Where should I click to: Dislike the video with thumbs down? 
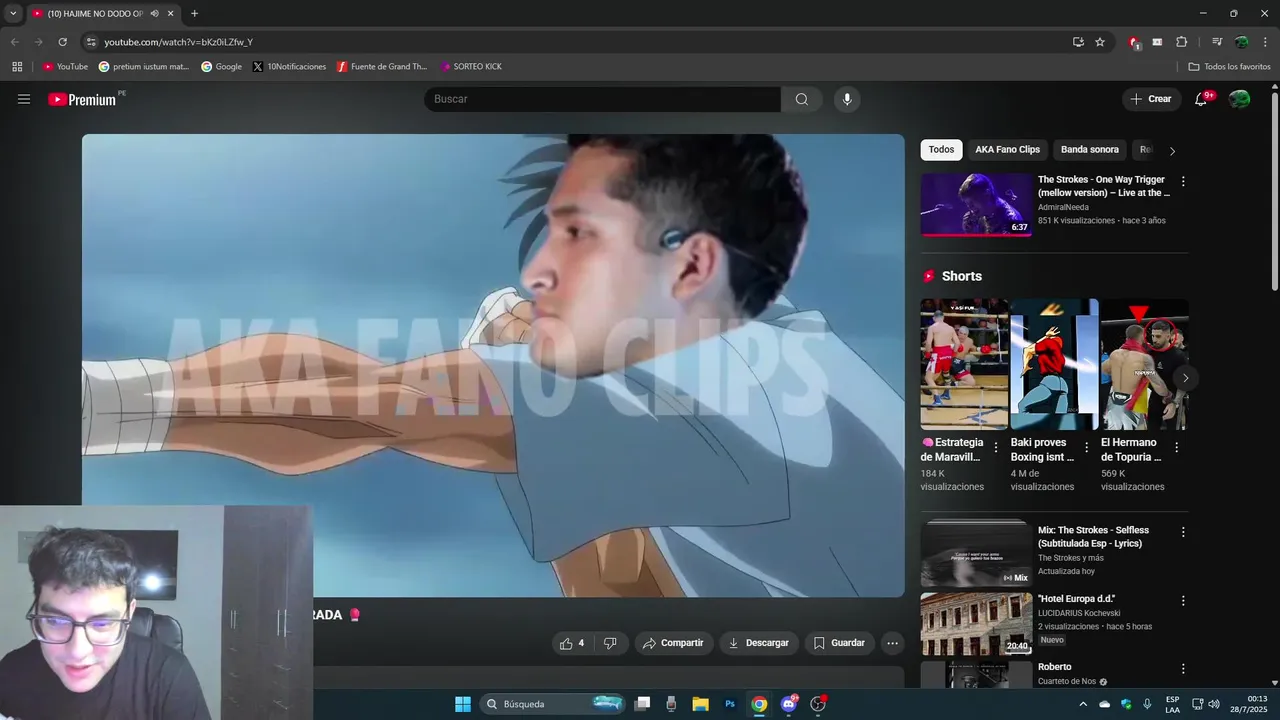click(610, 643)
